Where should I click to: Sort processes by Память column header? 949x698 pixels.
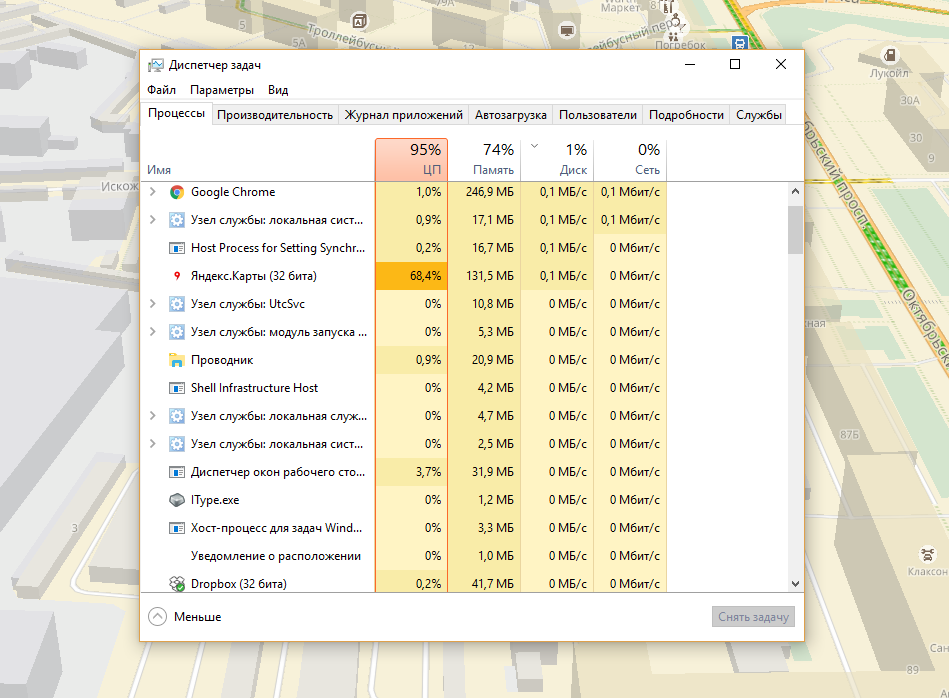pos(484,160)
